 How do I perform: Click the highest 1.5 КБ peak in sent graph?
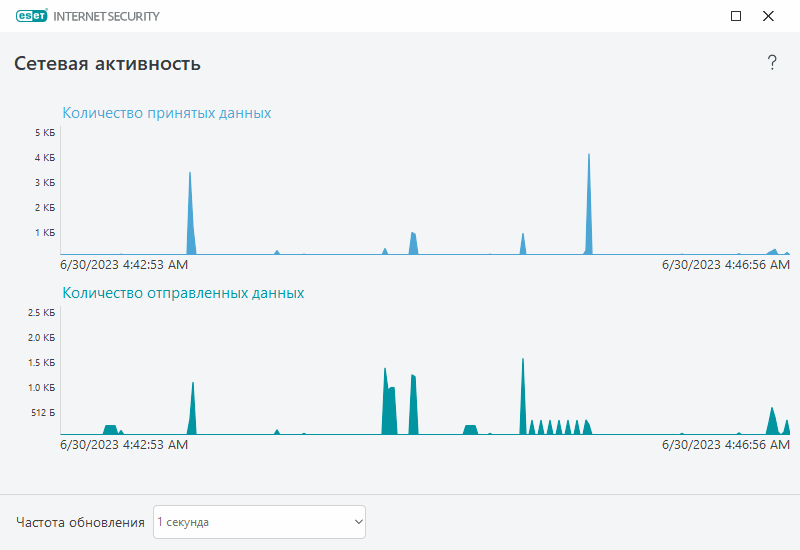tap(523, 396)
